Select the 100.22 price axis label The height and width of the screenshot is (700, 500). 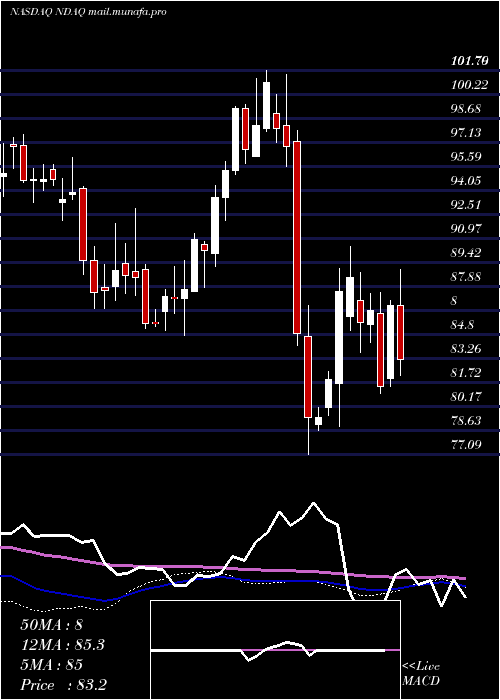click(x=469, y=84)
